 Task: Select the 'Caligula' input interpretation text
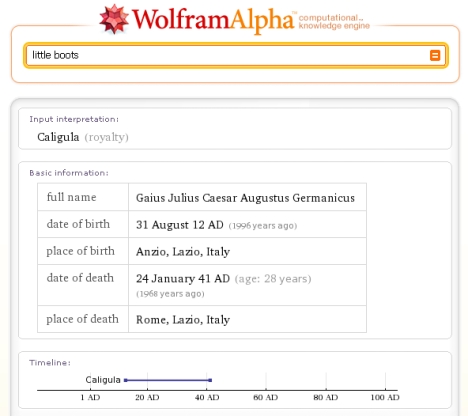[58, 137]
